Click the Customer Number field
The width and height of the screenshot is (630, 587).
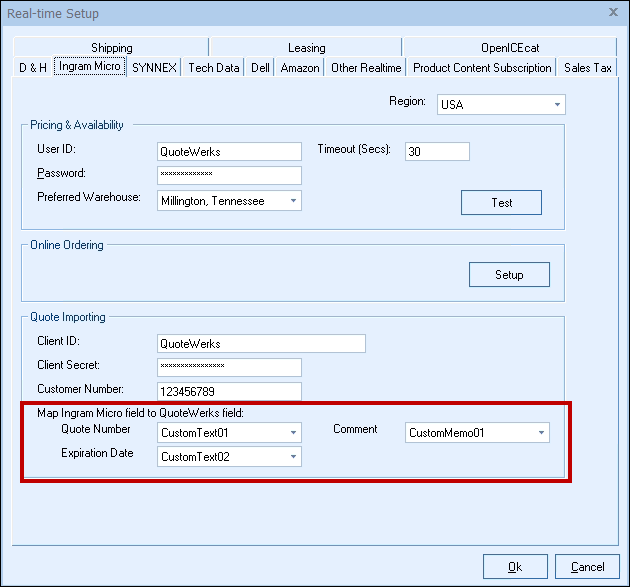click(x=229, y=391)
